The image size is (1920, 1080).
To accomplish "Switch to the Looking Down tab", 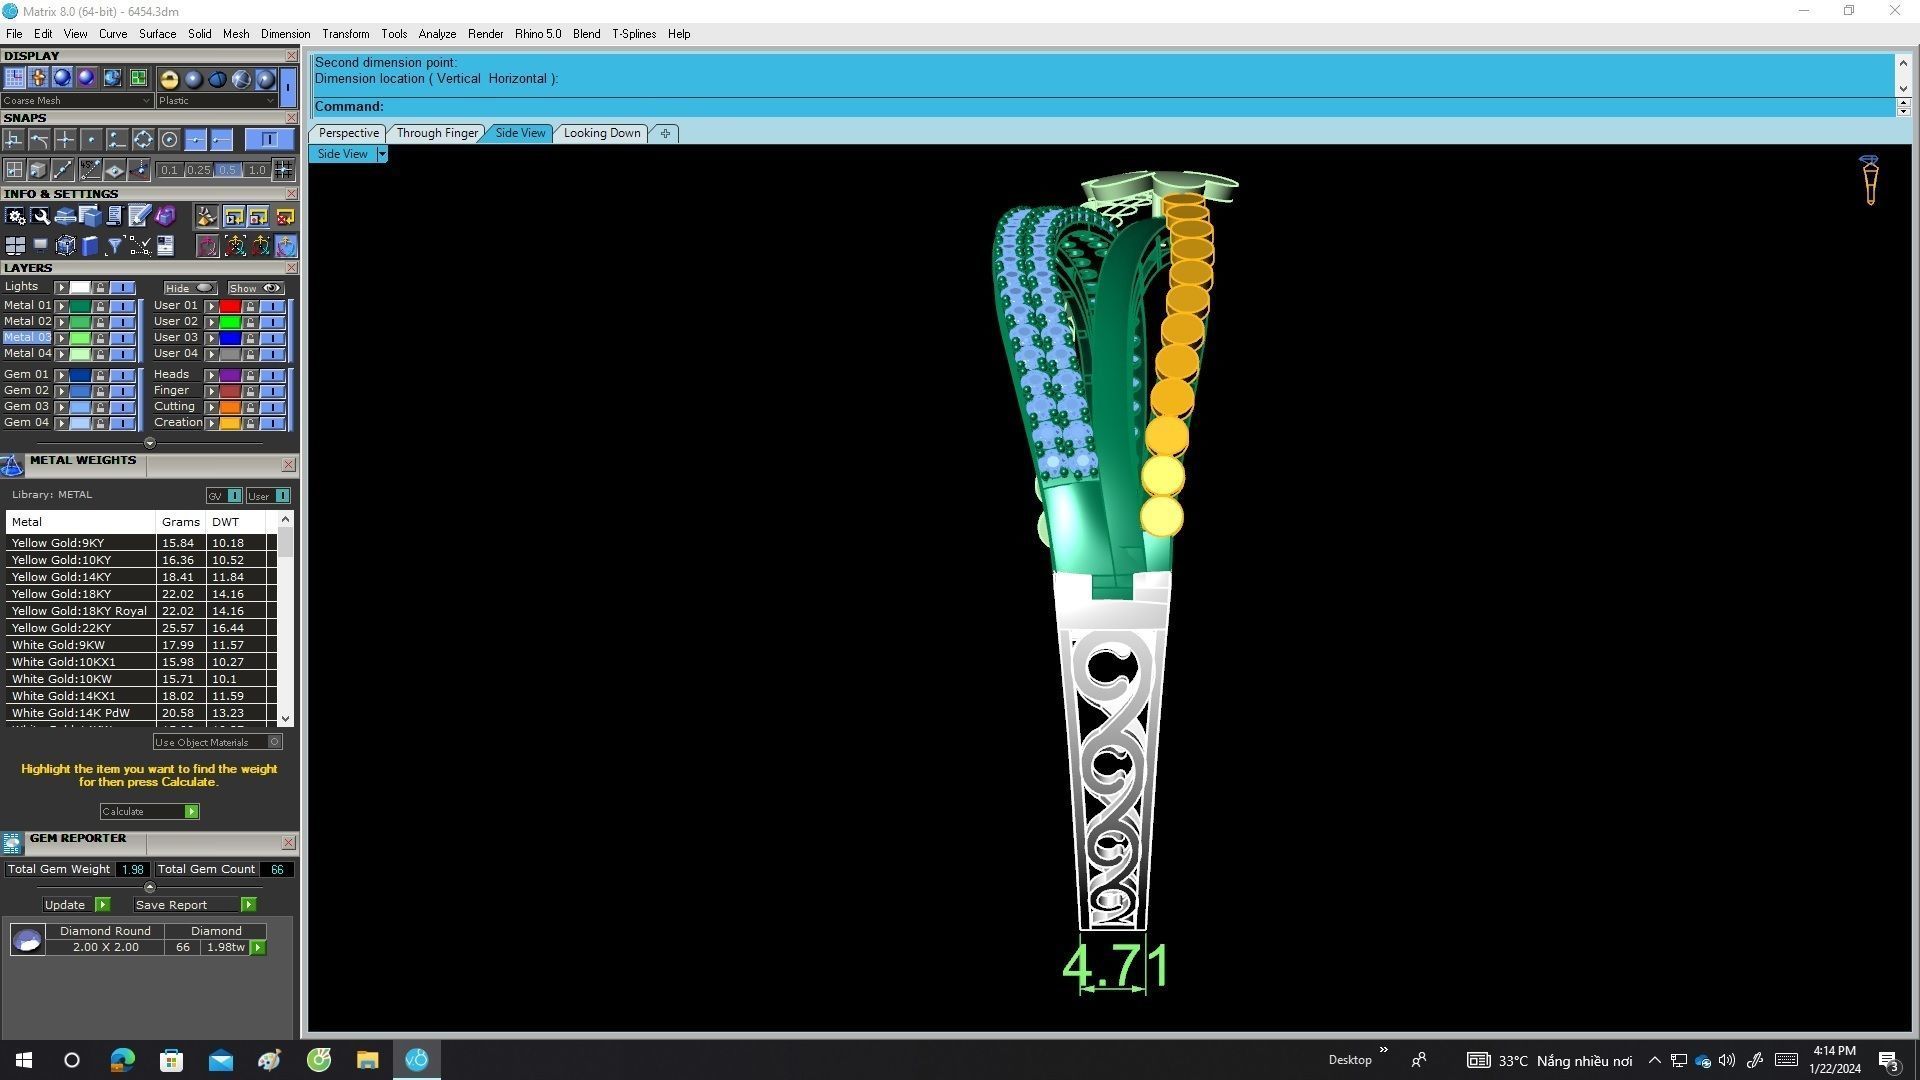I will tap(601, 133).
